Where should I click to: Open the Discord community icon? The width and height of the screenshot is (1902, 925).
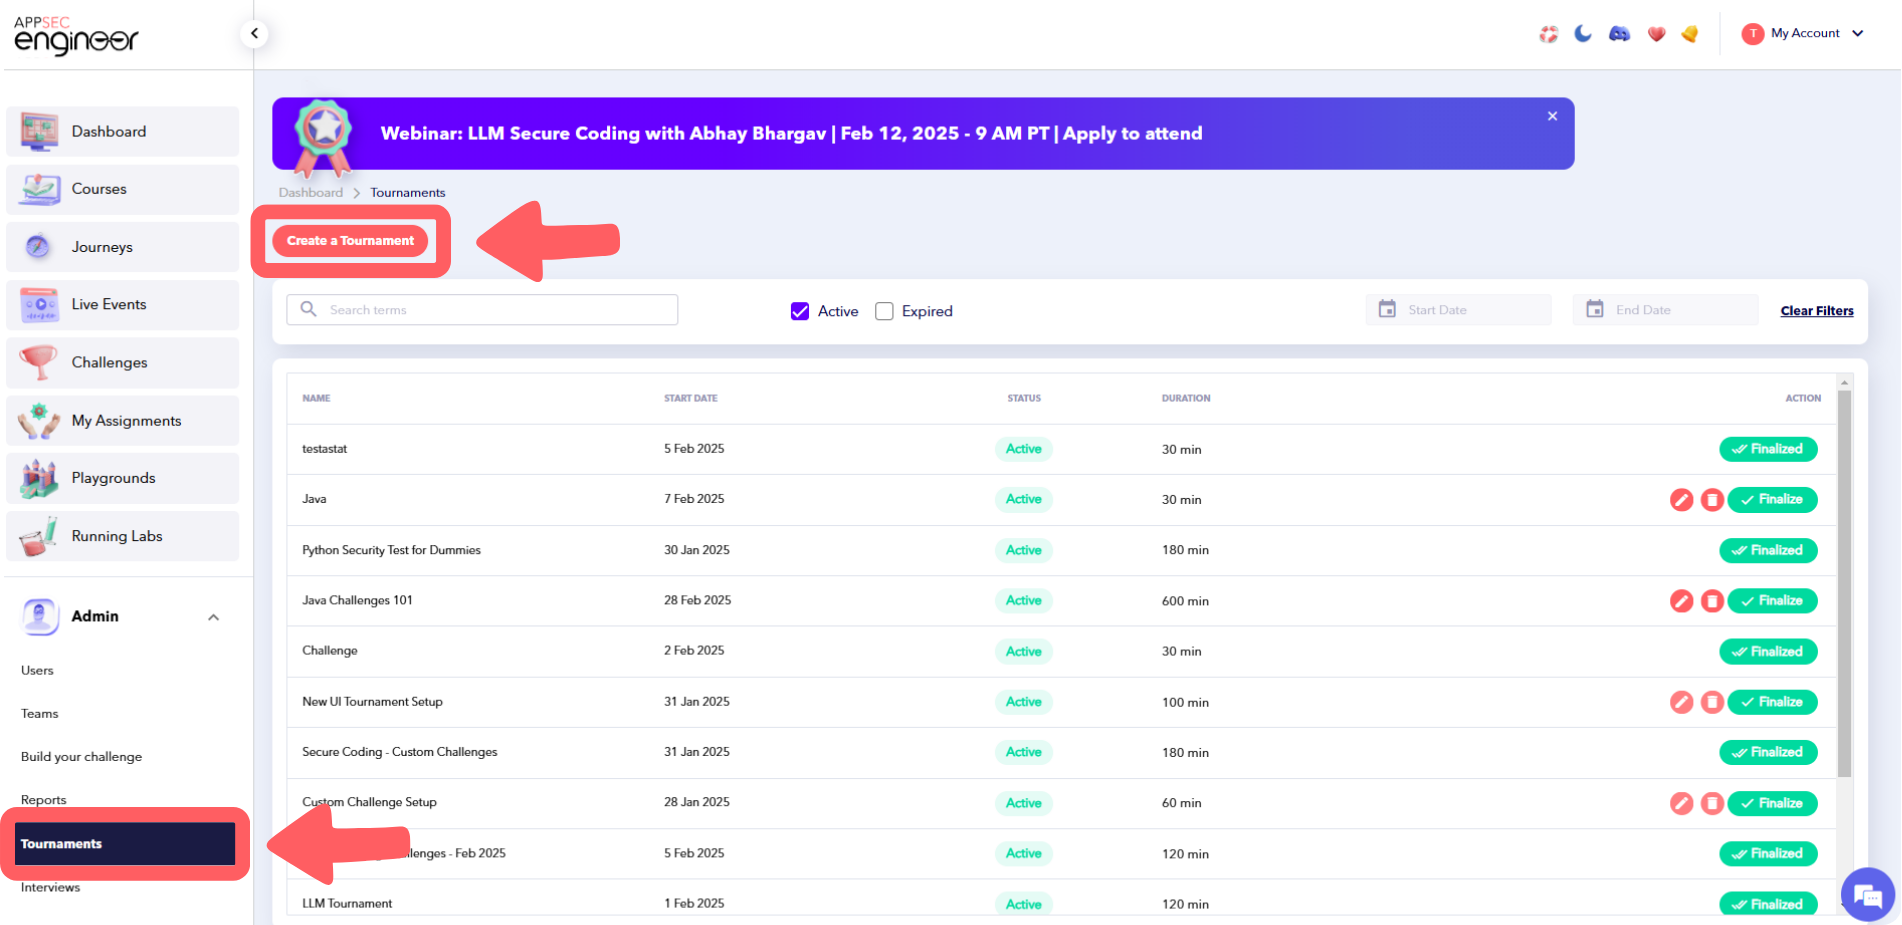coord(1619,33)
